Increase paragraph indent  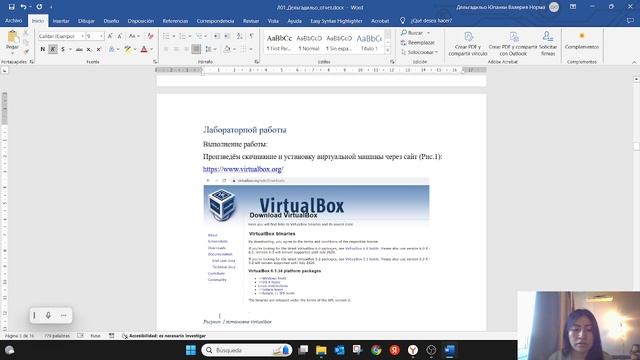click(227, 36)
